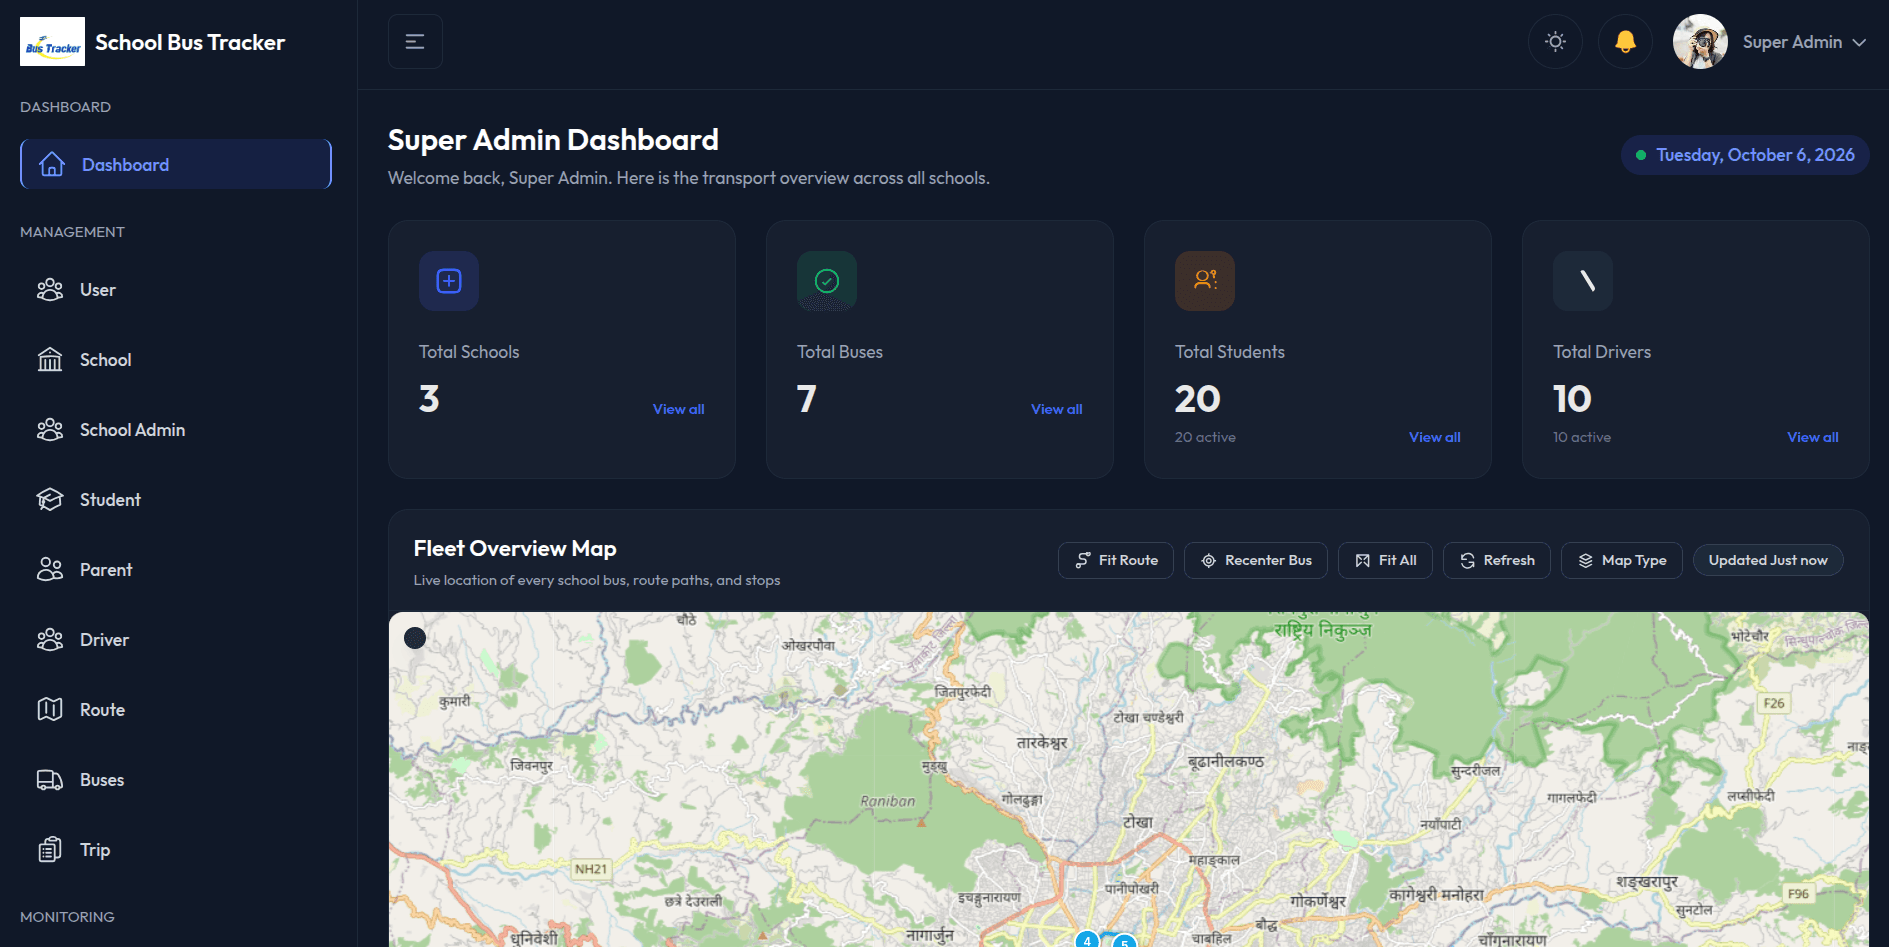Click the School building icon
The height and width of the screenshot is (947, 1889).
[x=50, y=360]
